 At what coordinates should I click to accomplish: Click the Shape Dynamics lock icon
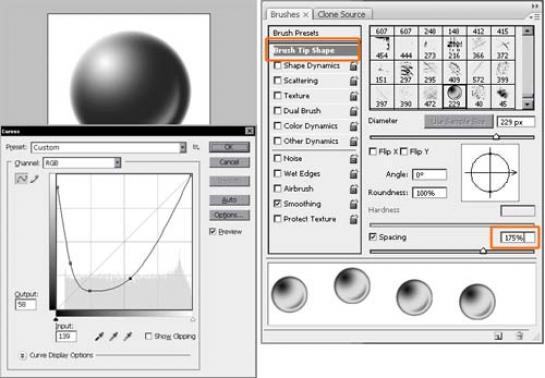353,66
